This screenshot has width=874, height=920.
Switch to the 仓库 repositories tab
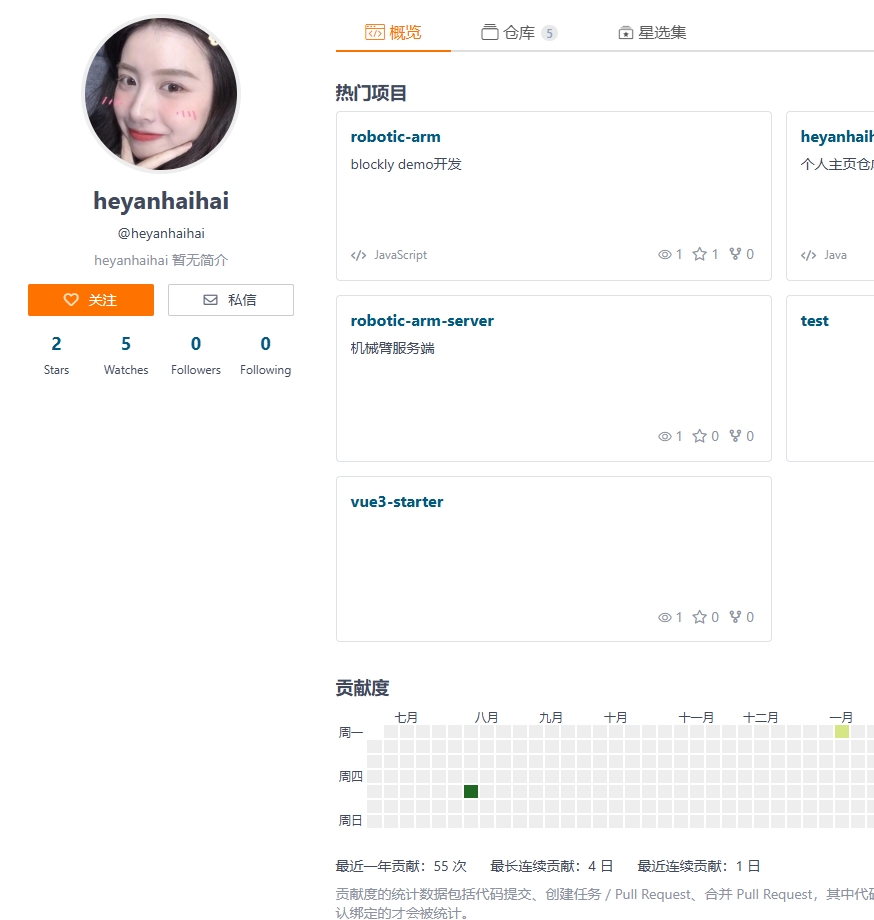point(519,32)
